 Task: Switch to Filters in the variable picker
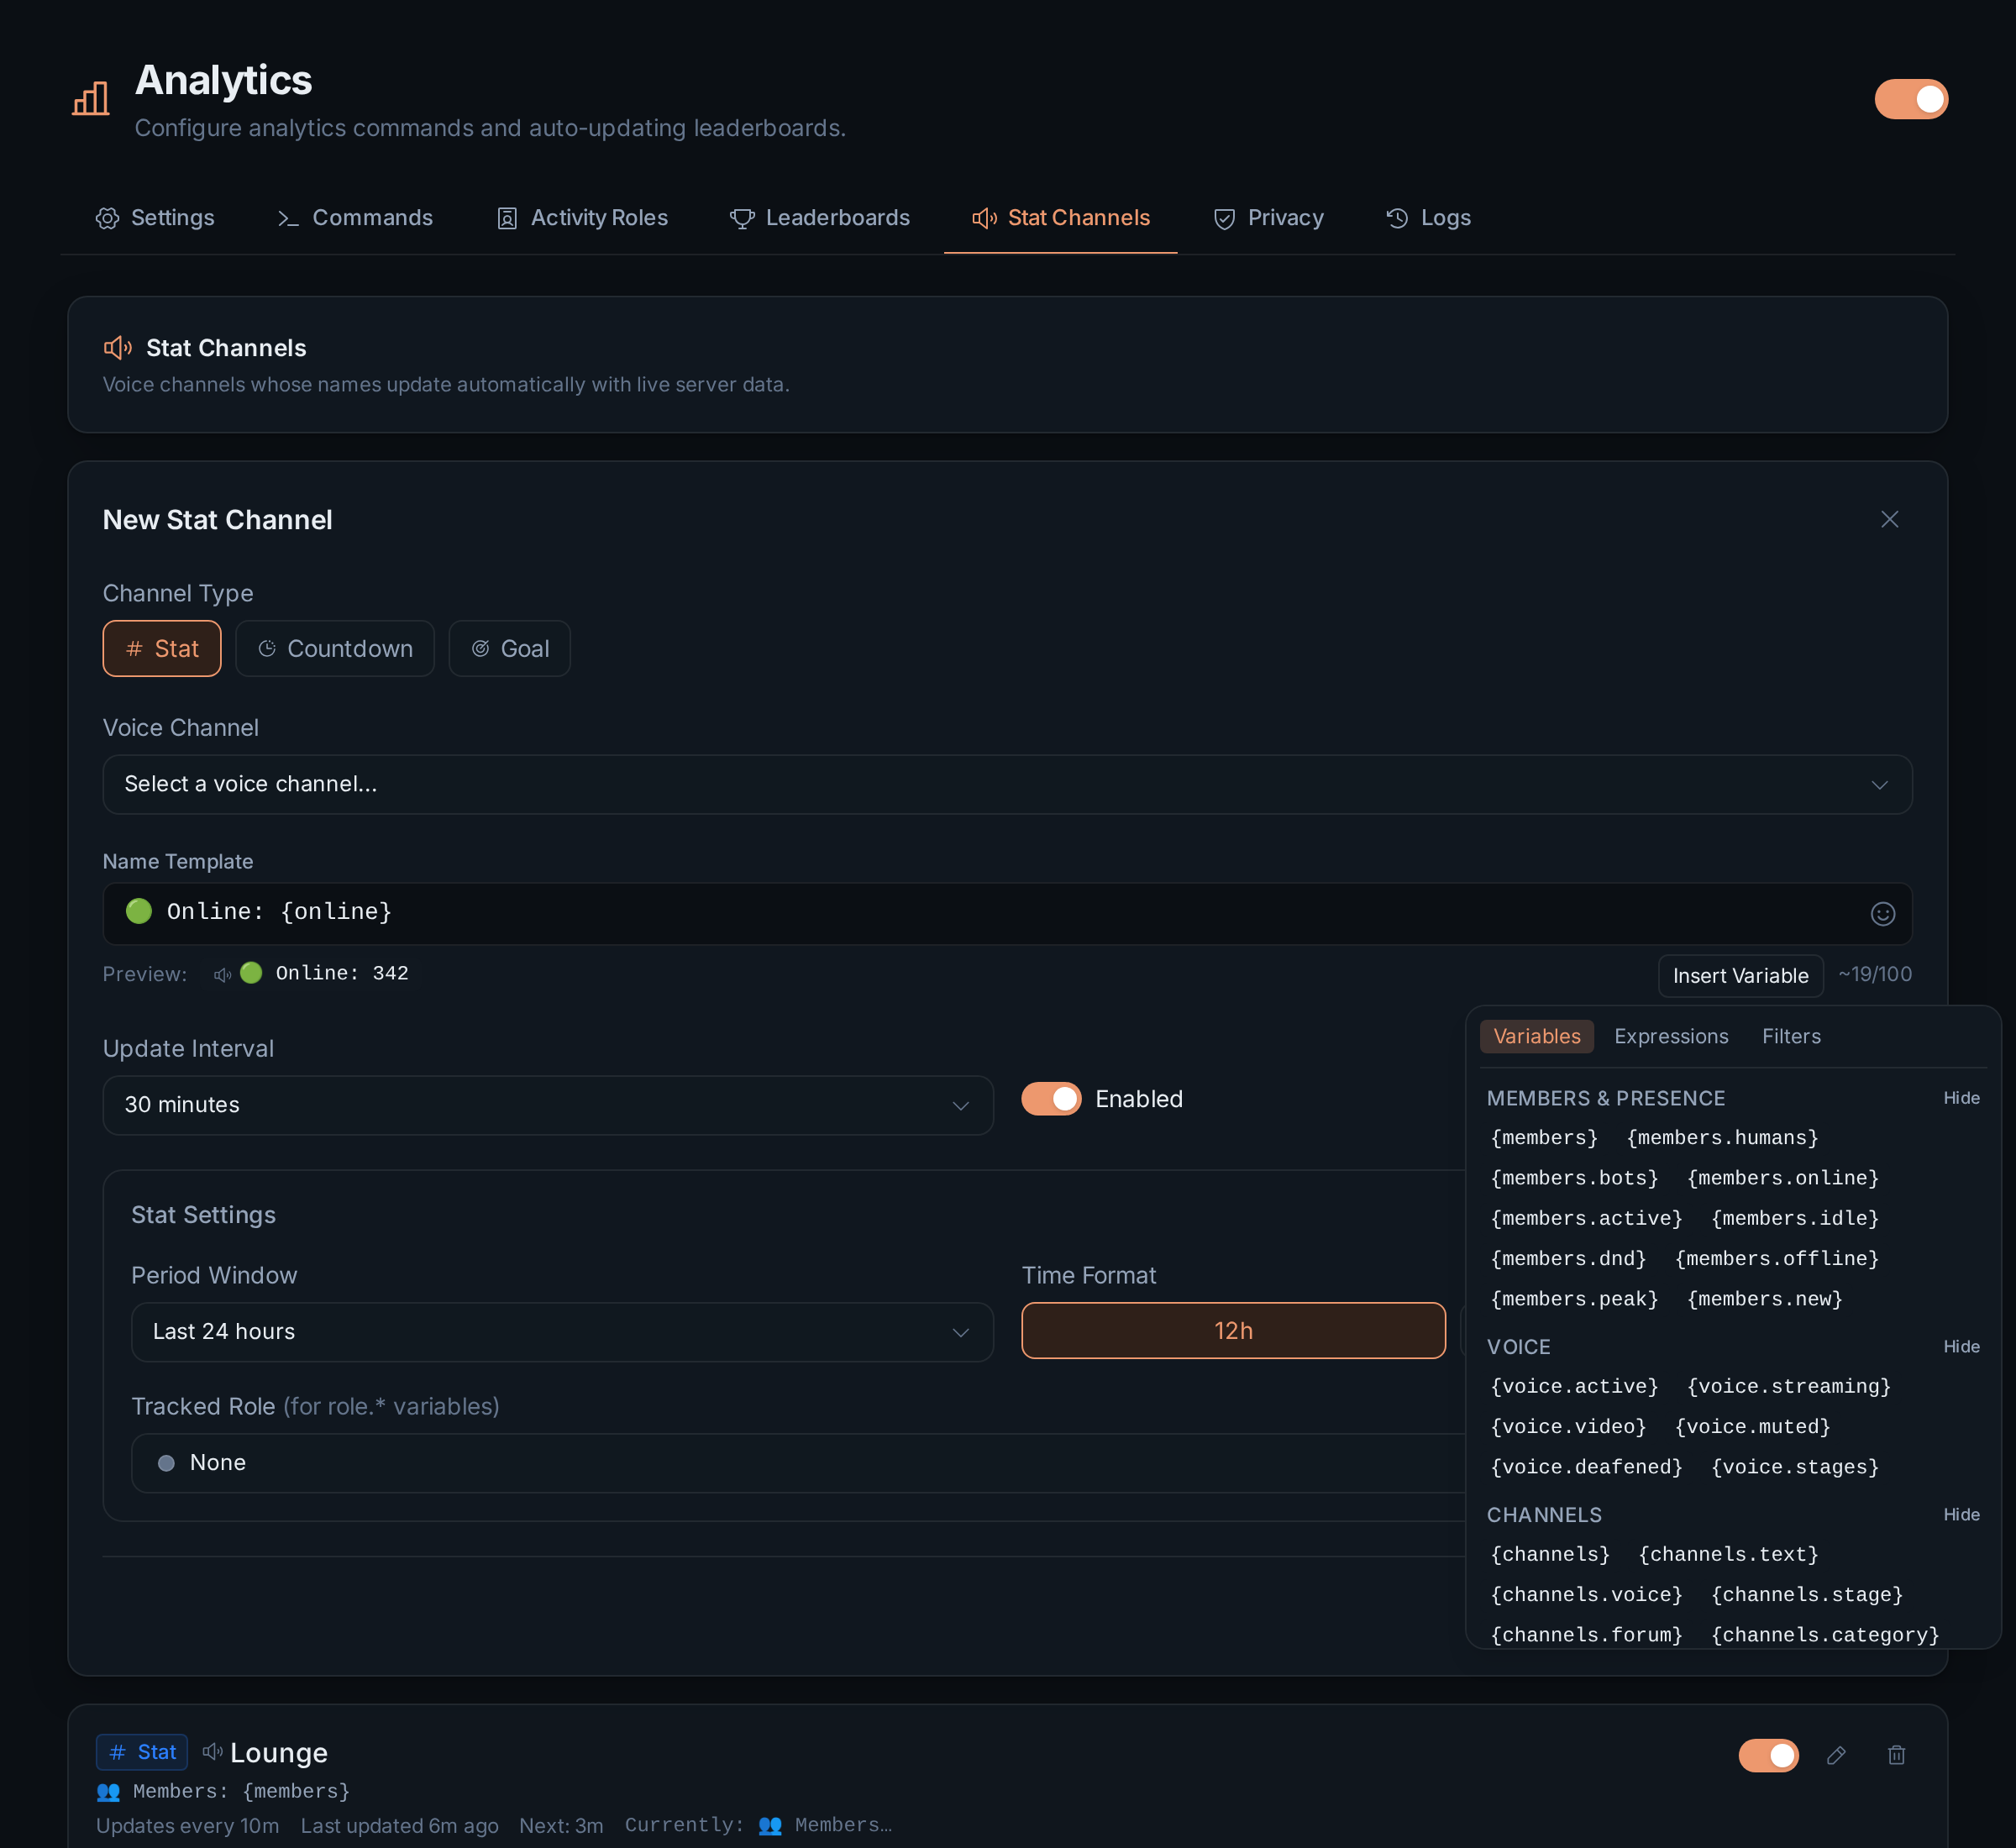click(x=1791, y=1037)
